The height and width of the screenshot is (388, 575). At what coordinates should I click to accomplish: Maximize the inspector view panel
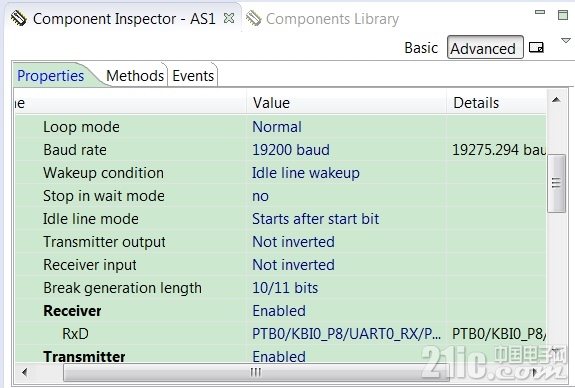click(563, 15)
